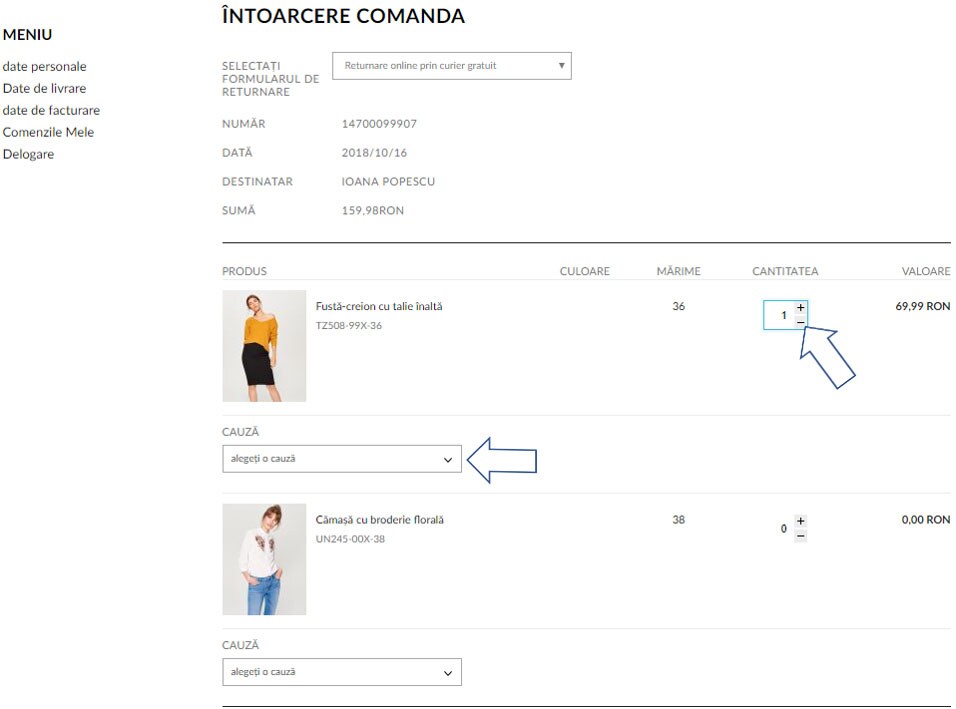Decrease quantity for the Cămașă floral shirt
The image size is (956, 709).
point(801,536)
